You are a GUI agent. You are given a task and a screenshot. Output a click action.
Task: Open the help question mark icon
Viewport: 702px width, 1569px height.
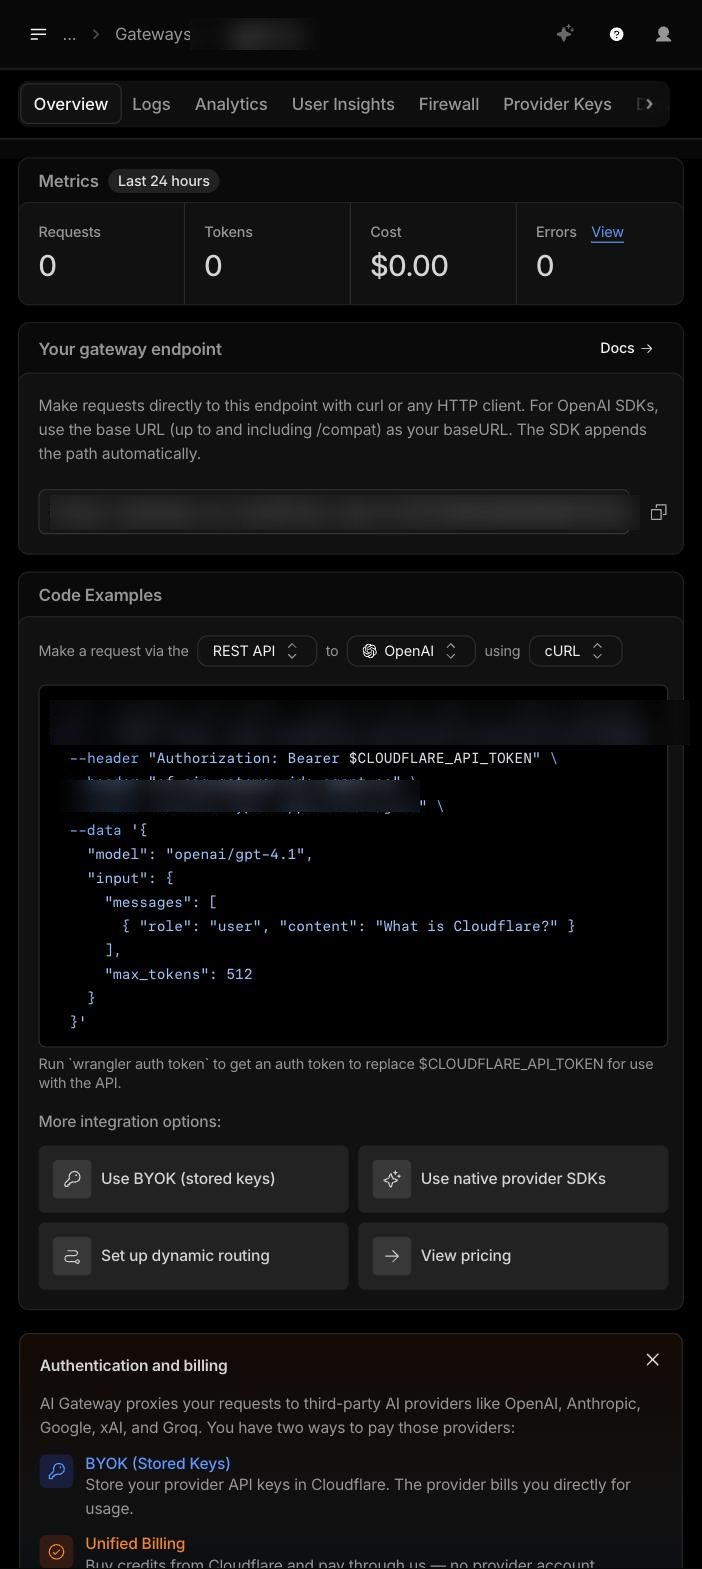pos(617,34)
